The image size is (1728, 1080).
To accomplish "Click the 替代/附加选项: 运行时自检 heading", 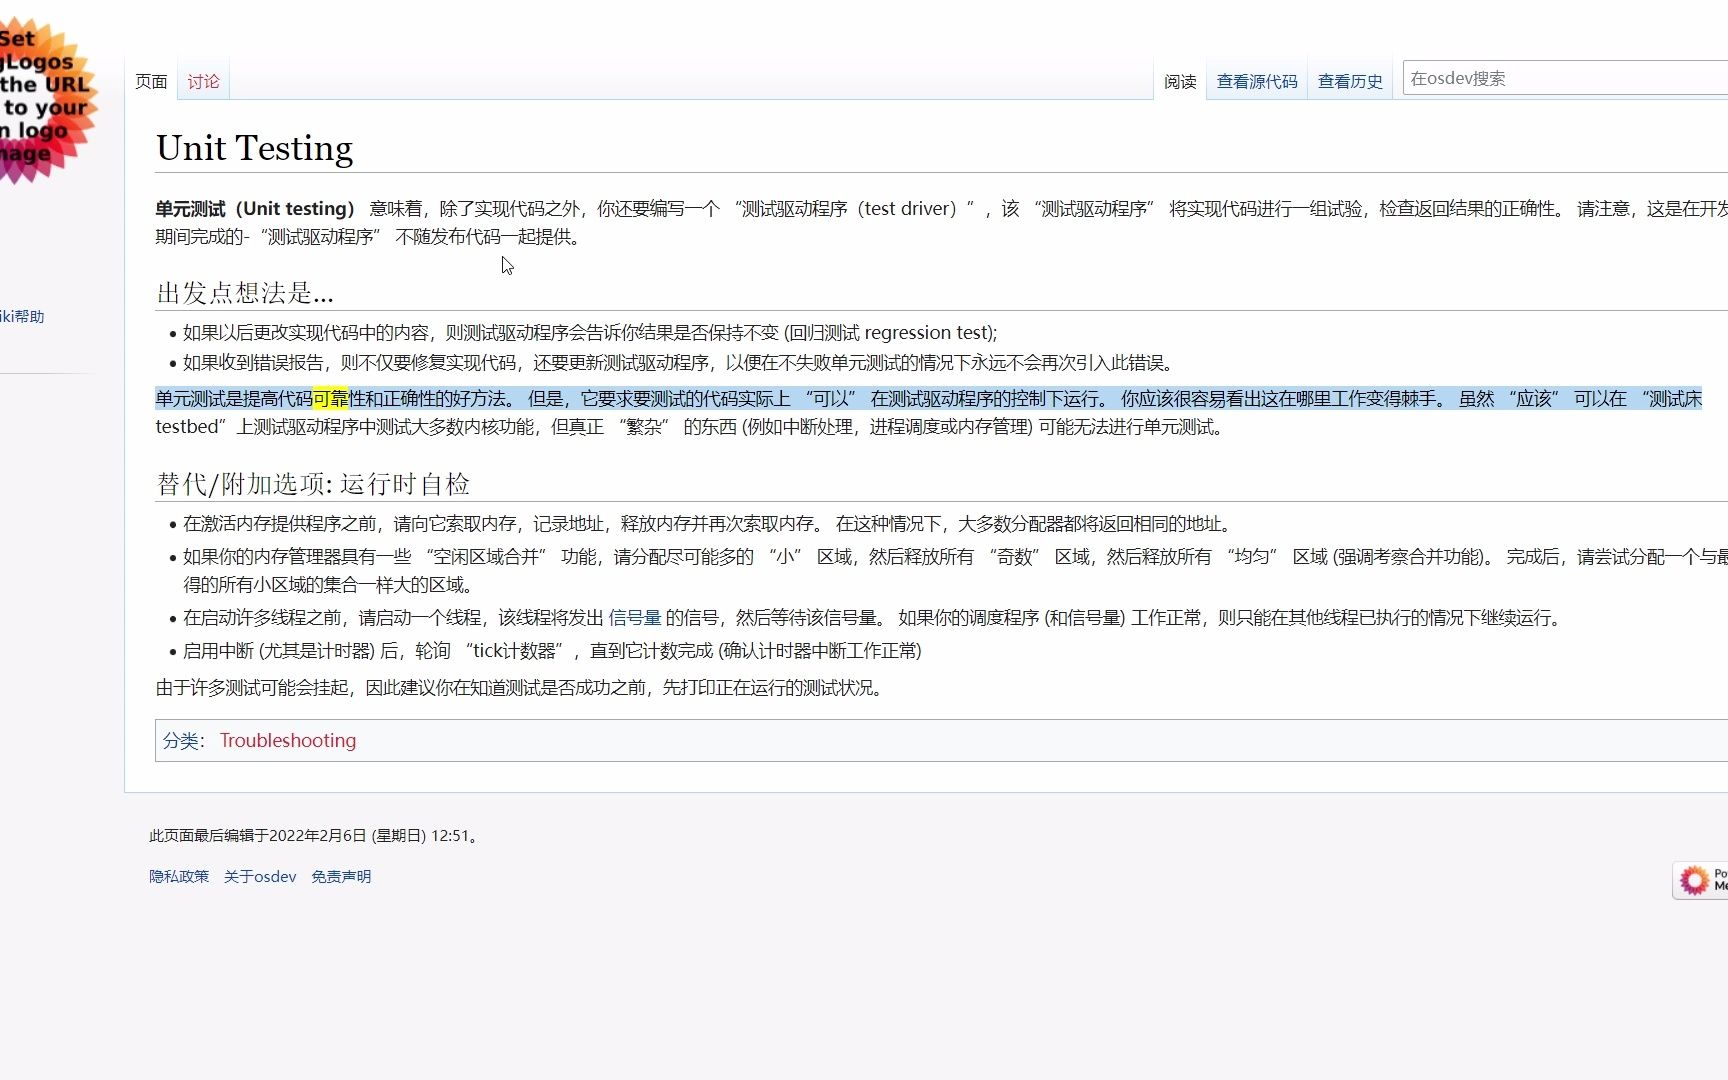I will tap(313, 484).
